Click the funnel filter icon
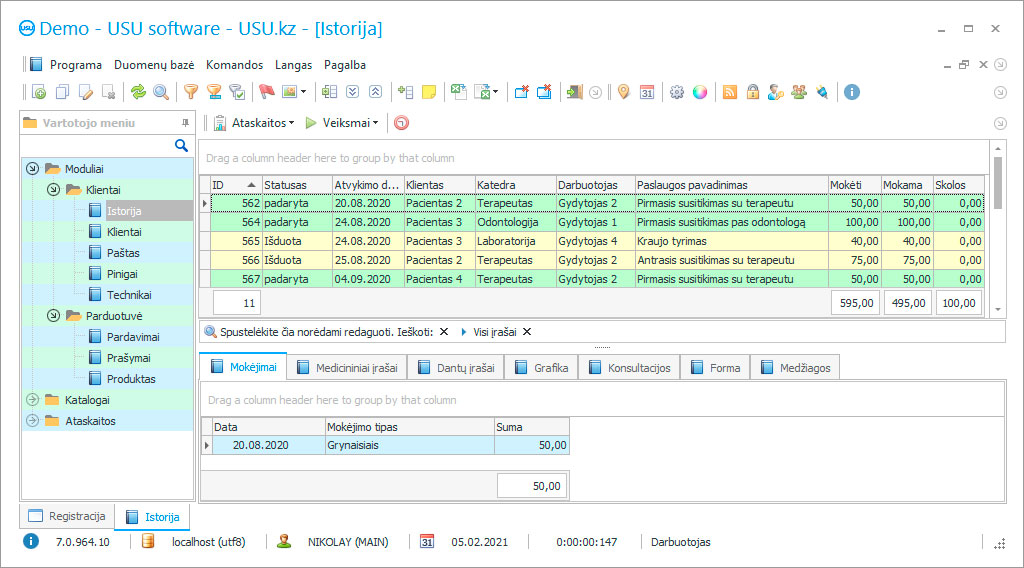The image size is (1024, 568). point(191,92)
